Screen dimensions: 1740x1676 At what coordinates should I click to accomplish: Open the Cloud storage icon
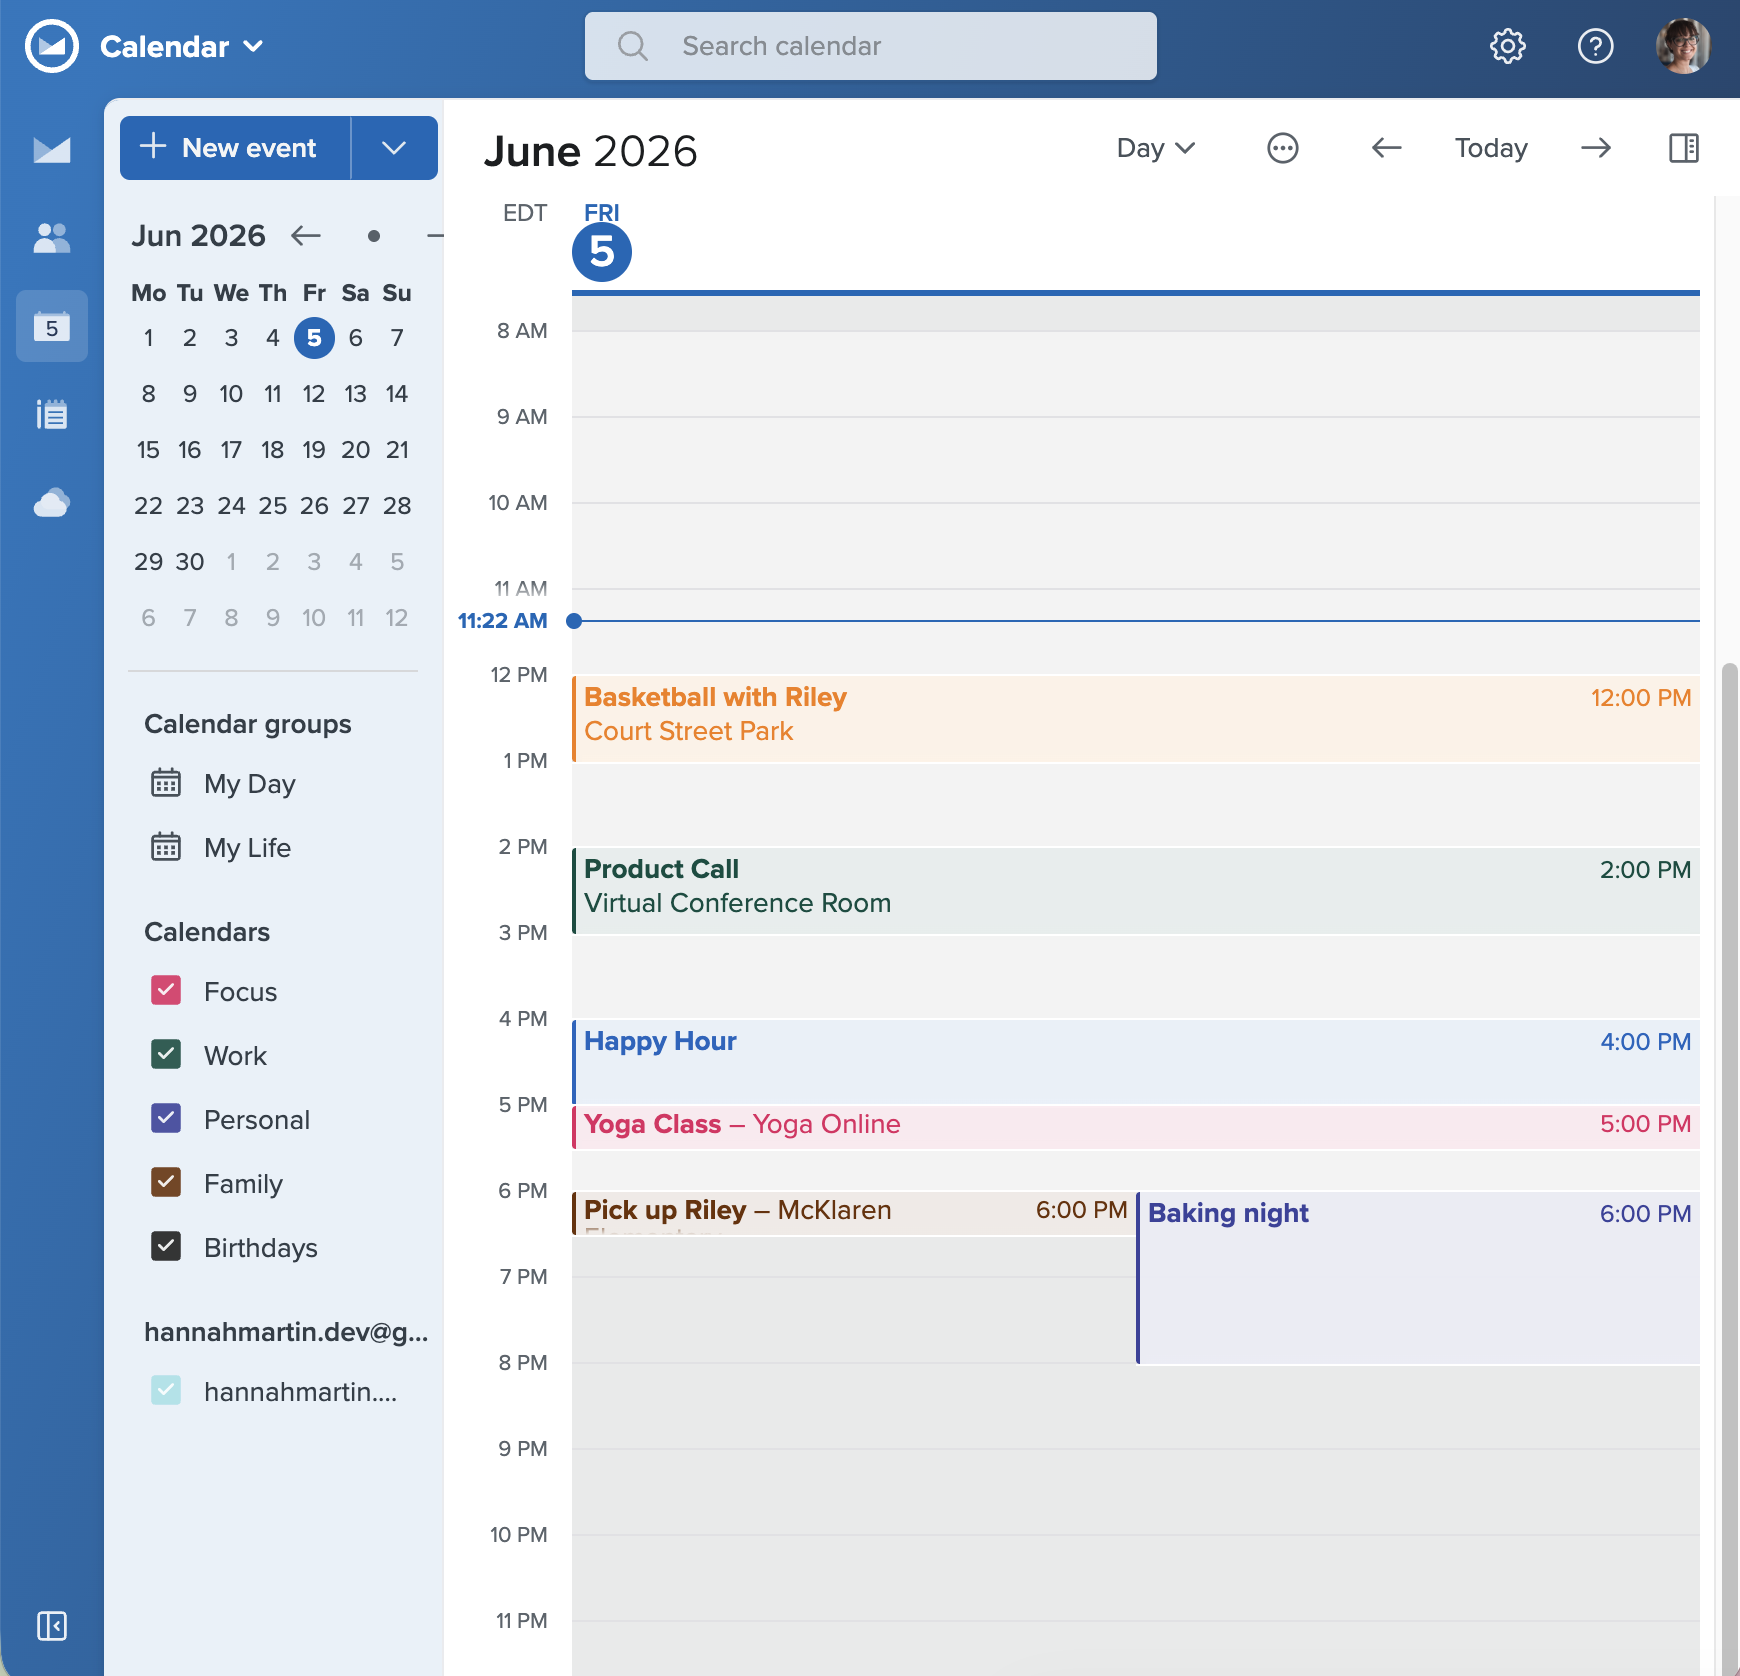point(52,502)
